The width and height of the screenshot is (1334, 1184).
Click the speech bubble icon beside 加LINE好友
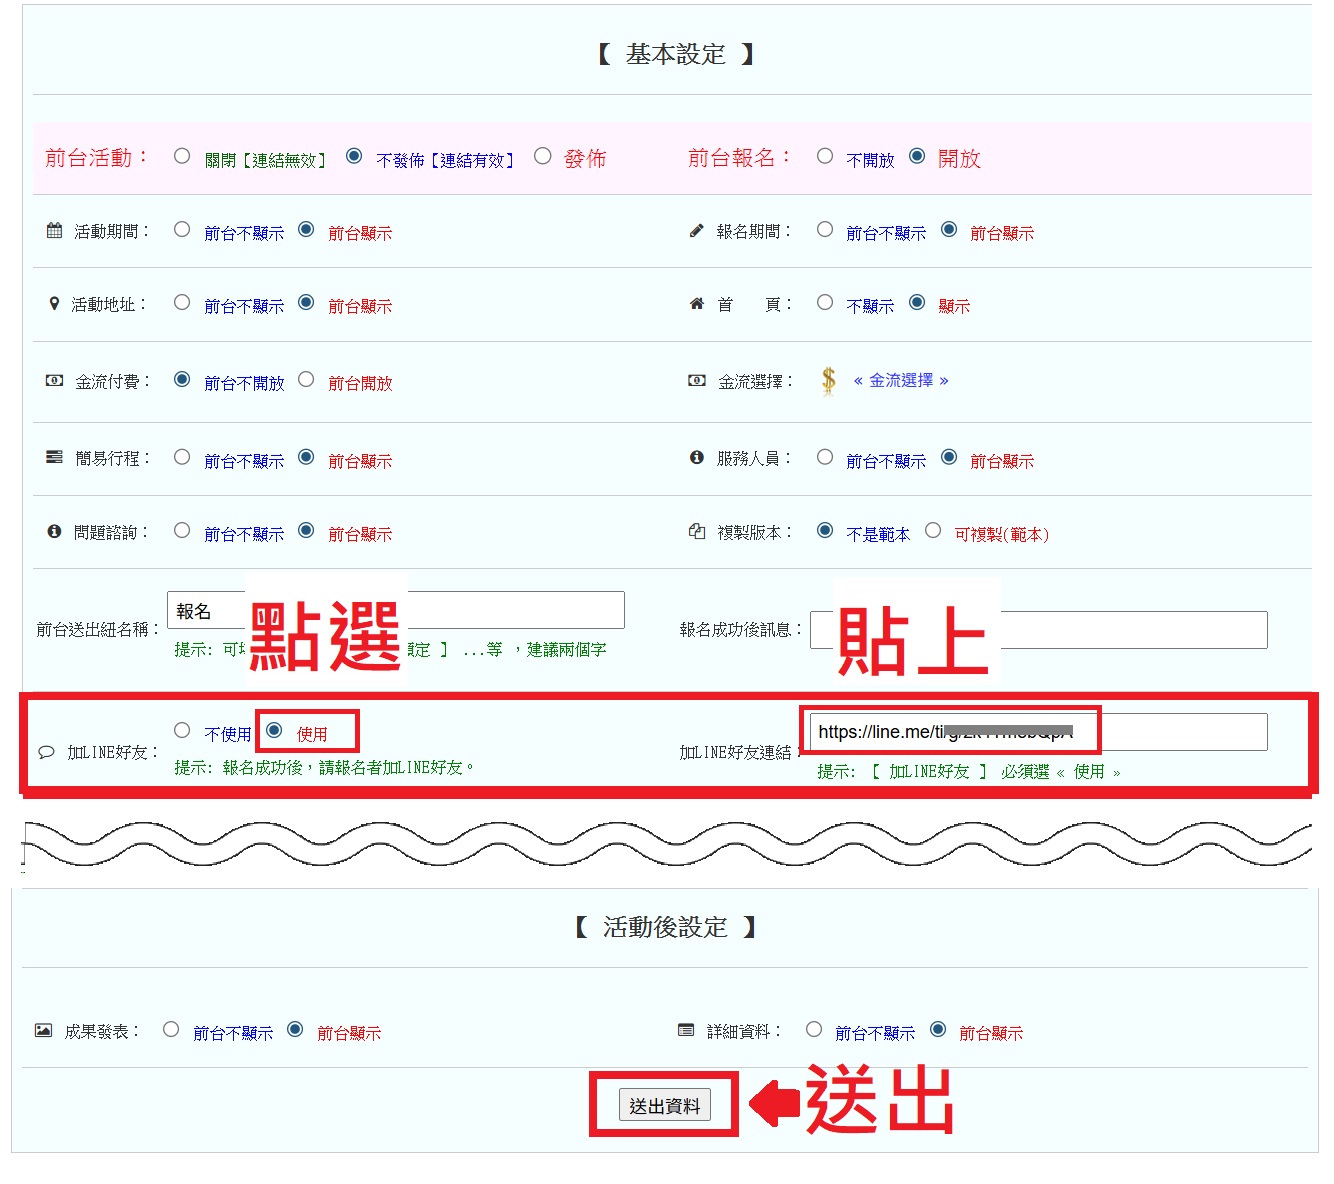coord(46,753)
